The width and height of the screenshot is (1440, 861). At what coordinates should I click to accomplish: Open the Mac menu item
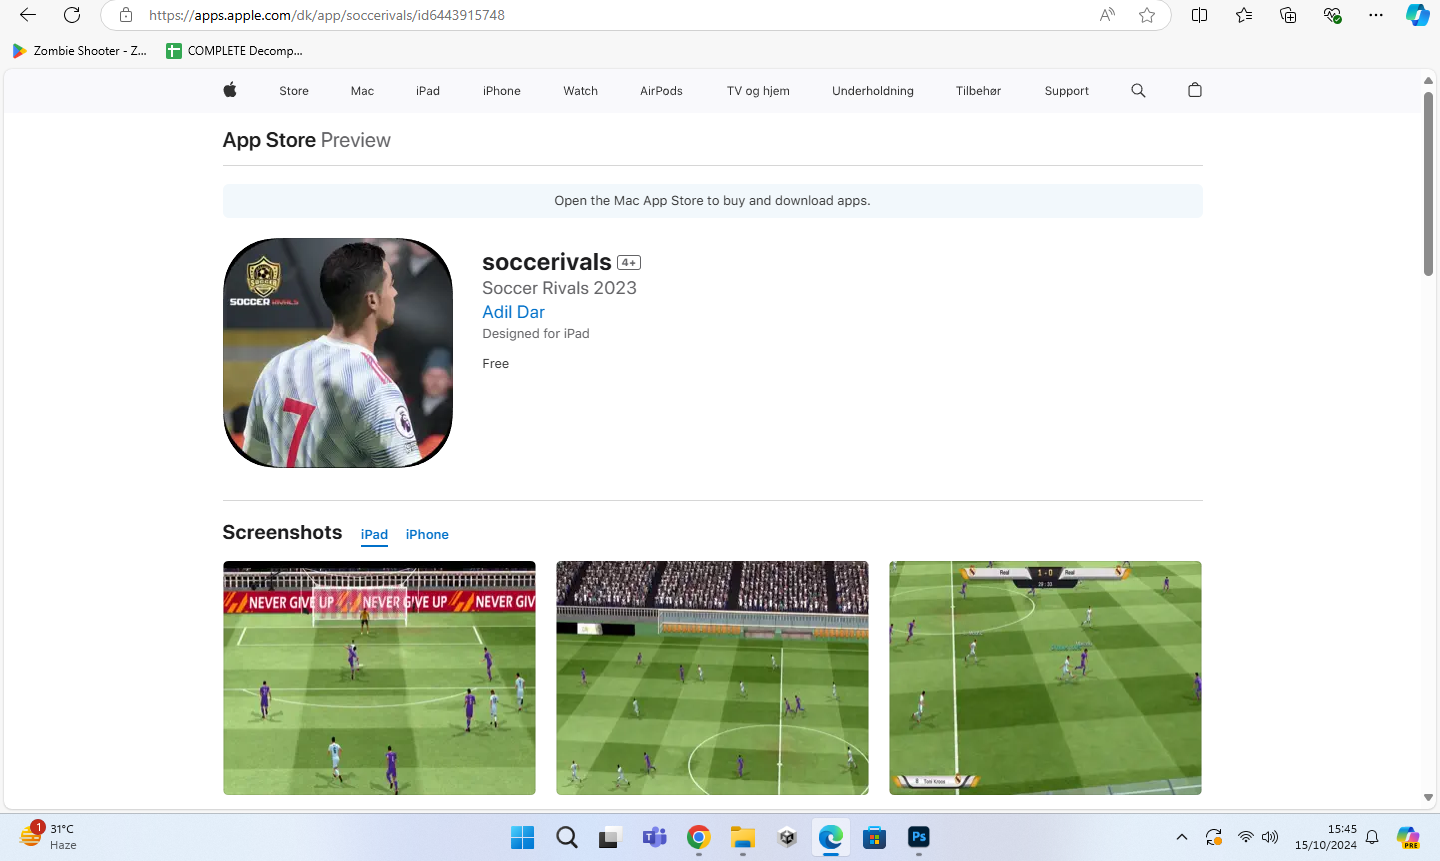[362, 91]
